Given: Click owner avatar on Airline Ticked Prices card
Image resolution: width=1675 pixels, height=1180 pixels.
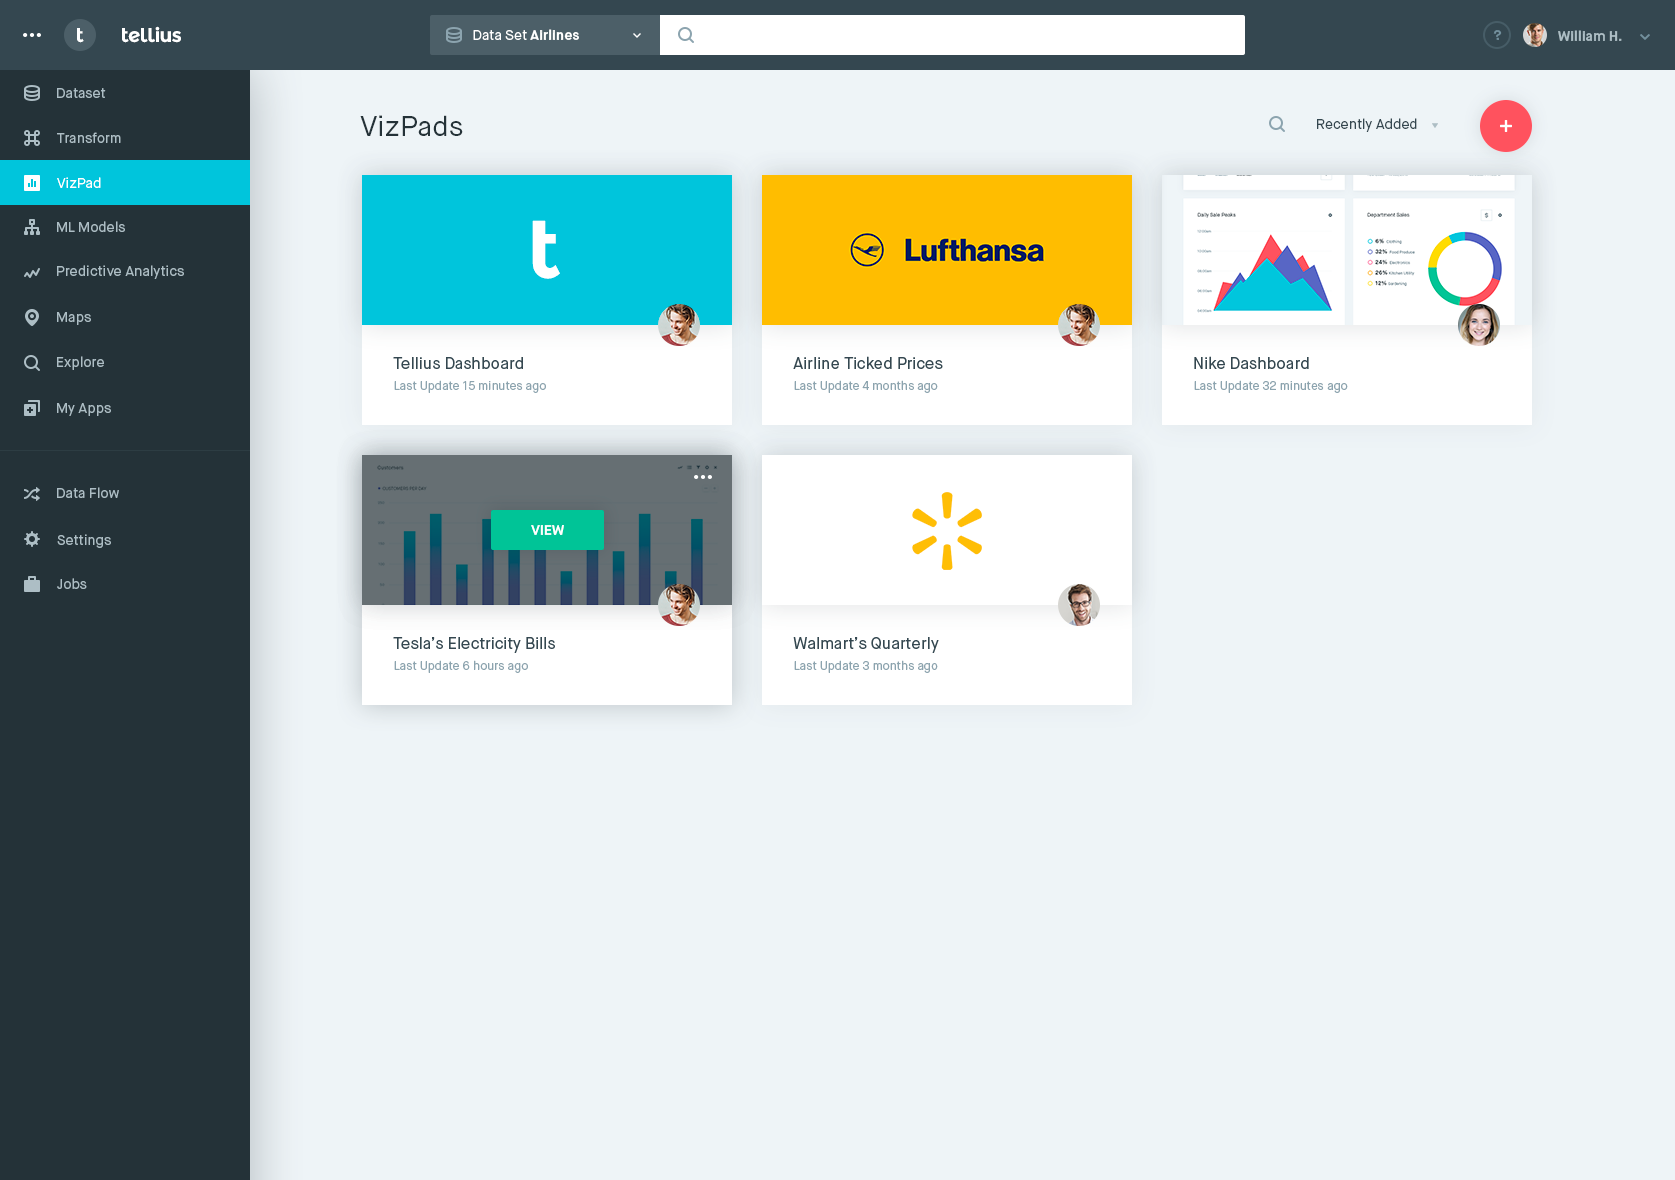Looking at the screenshot, I should (x=1079, y=325).
